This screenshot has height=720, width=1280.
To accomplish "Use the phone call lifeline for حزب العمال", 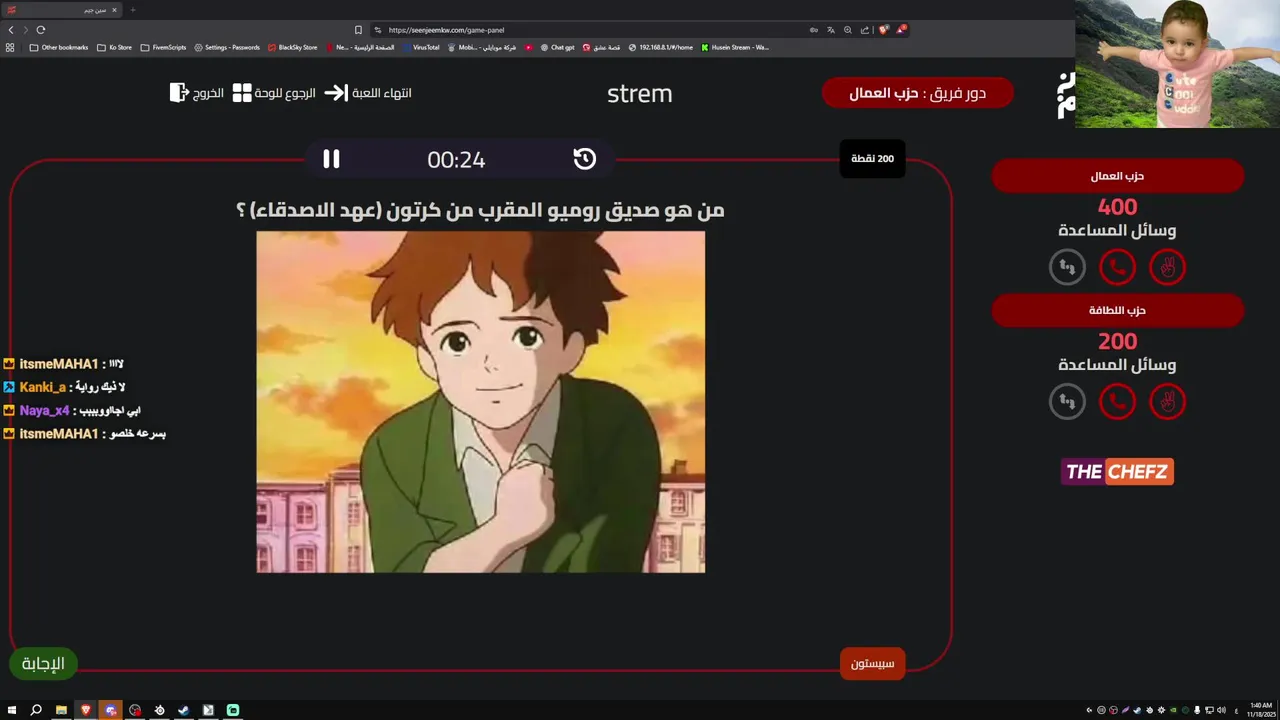I will click(1117, 267).
